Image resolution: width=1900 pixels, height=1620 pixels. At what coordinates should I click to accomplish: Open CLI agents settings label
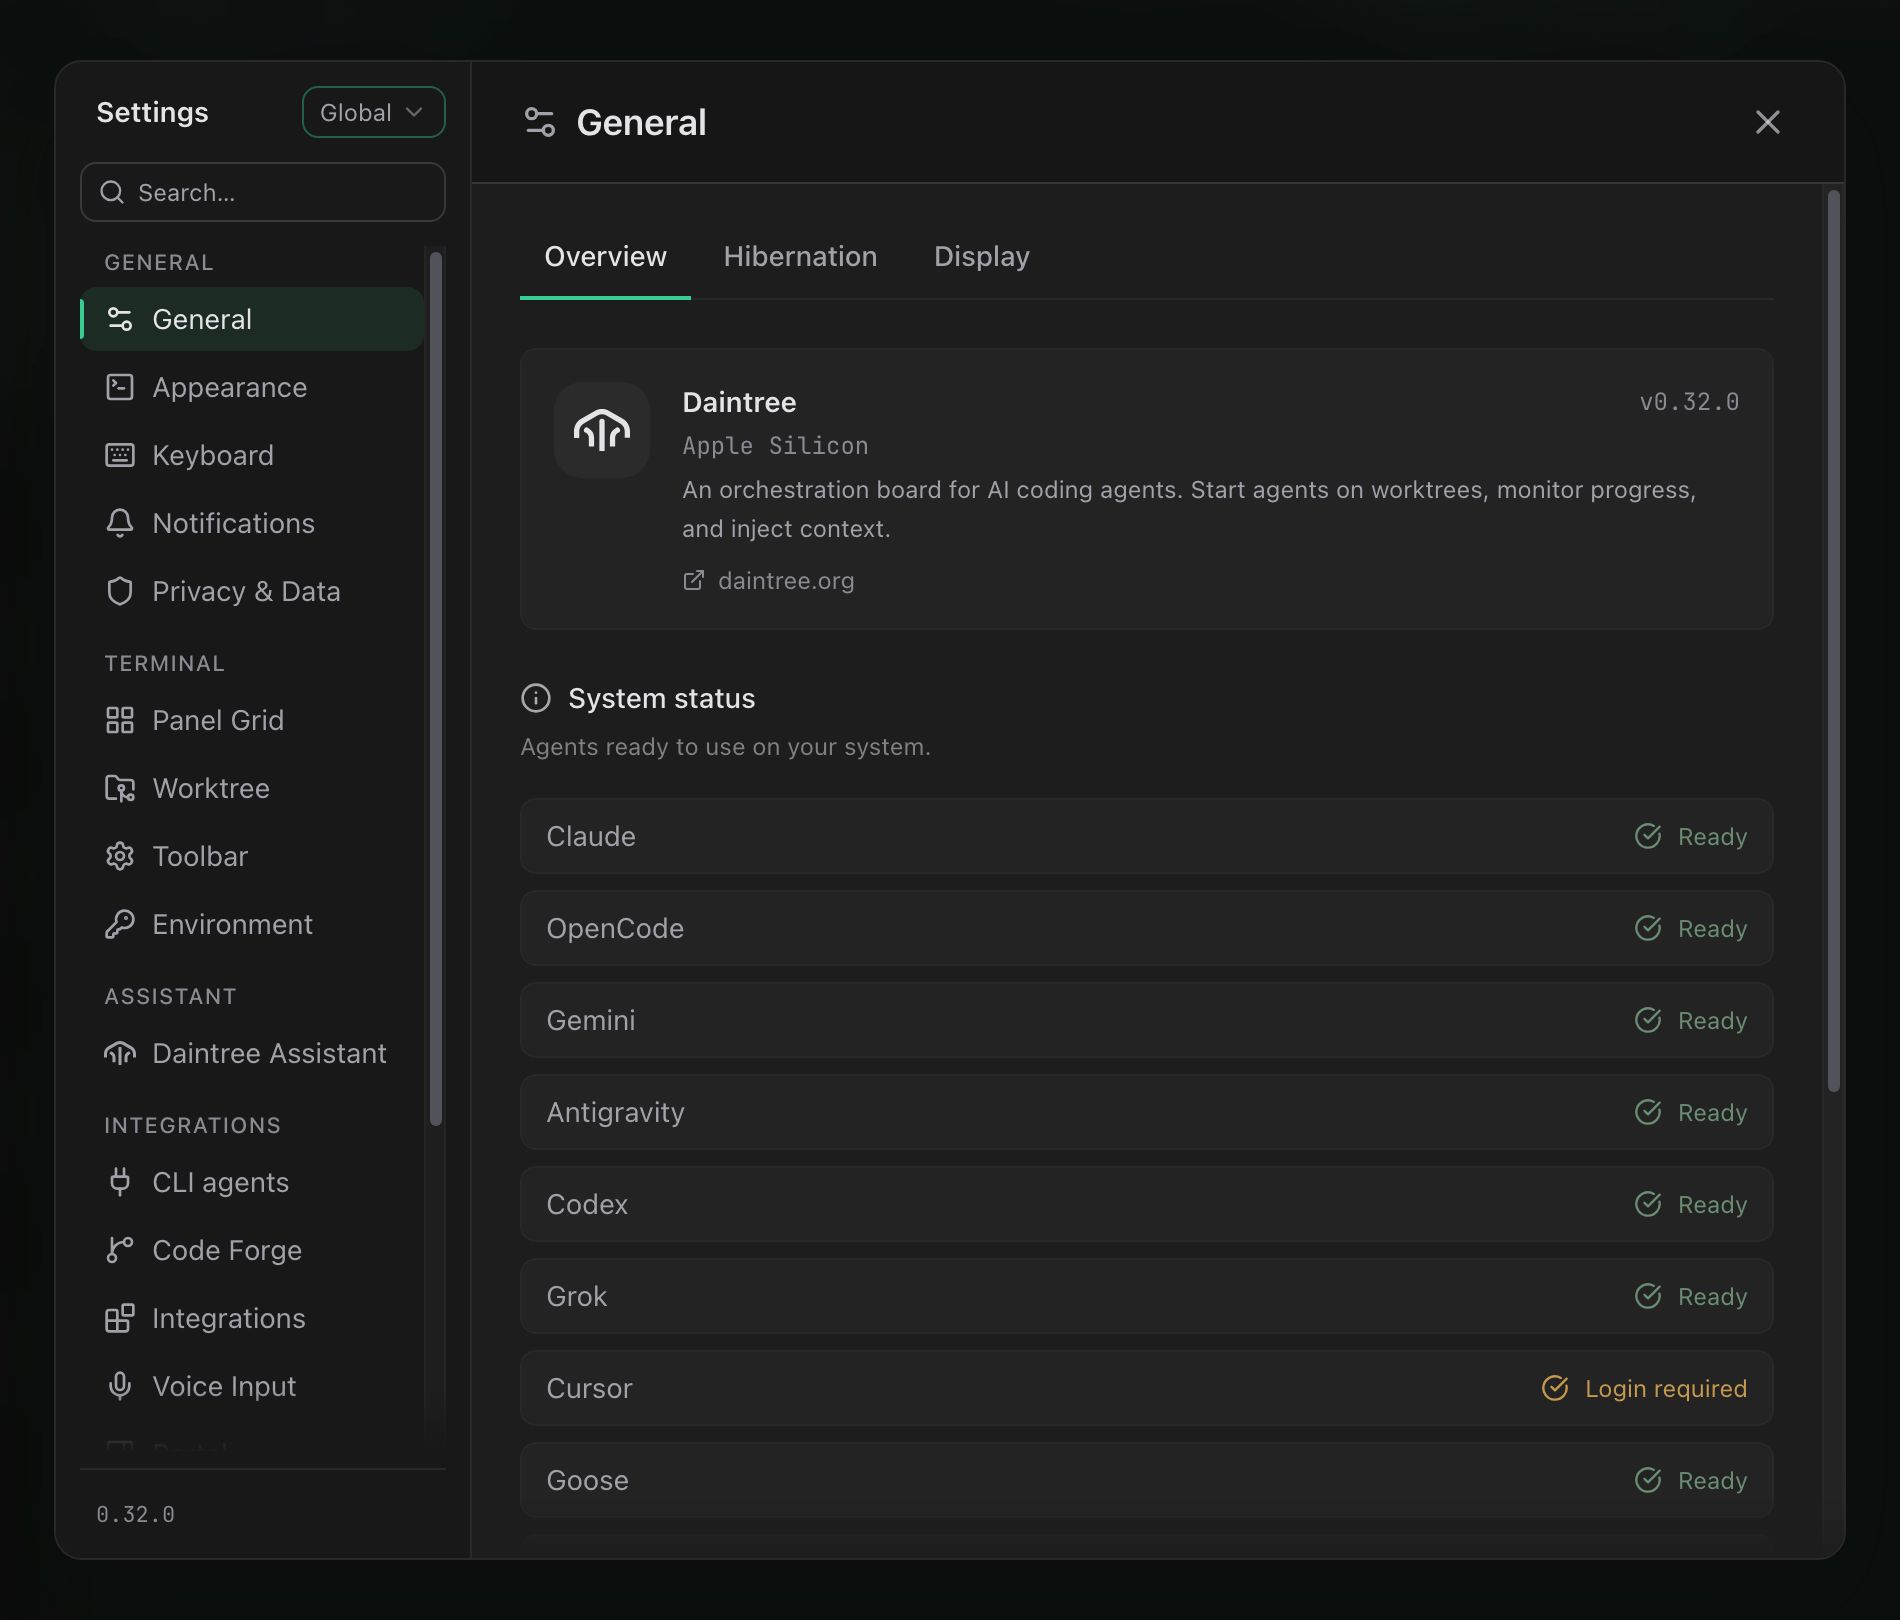click(x=220, y=1182)
